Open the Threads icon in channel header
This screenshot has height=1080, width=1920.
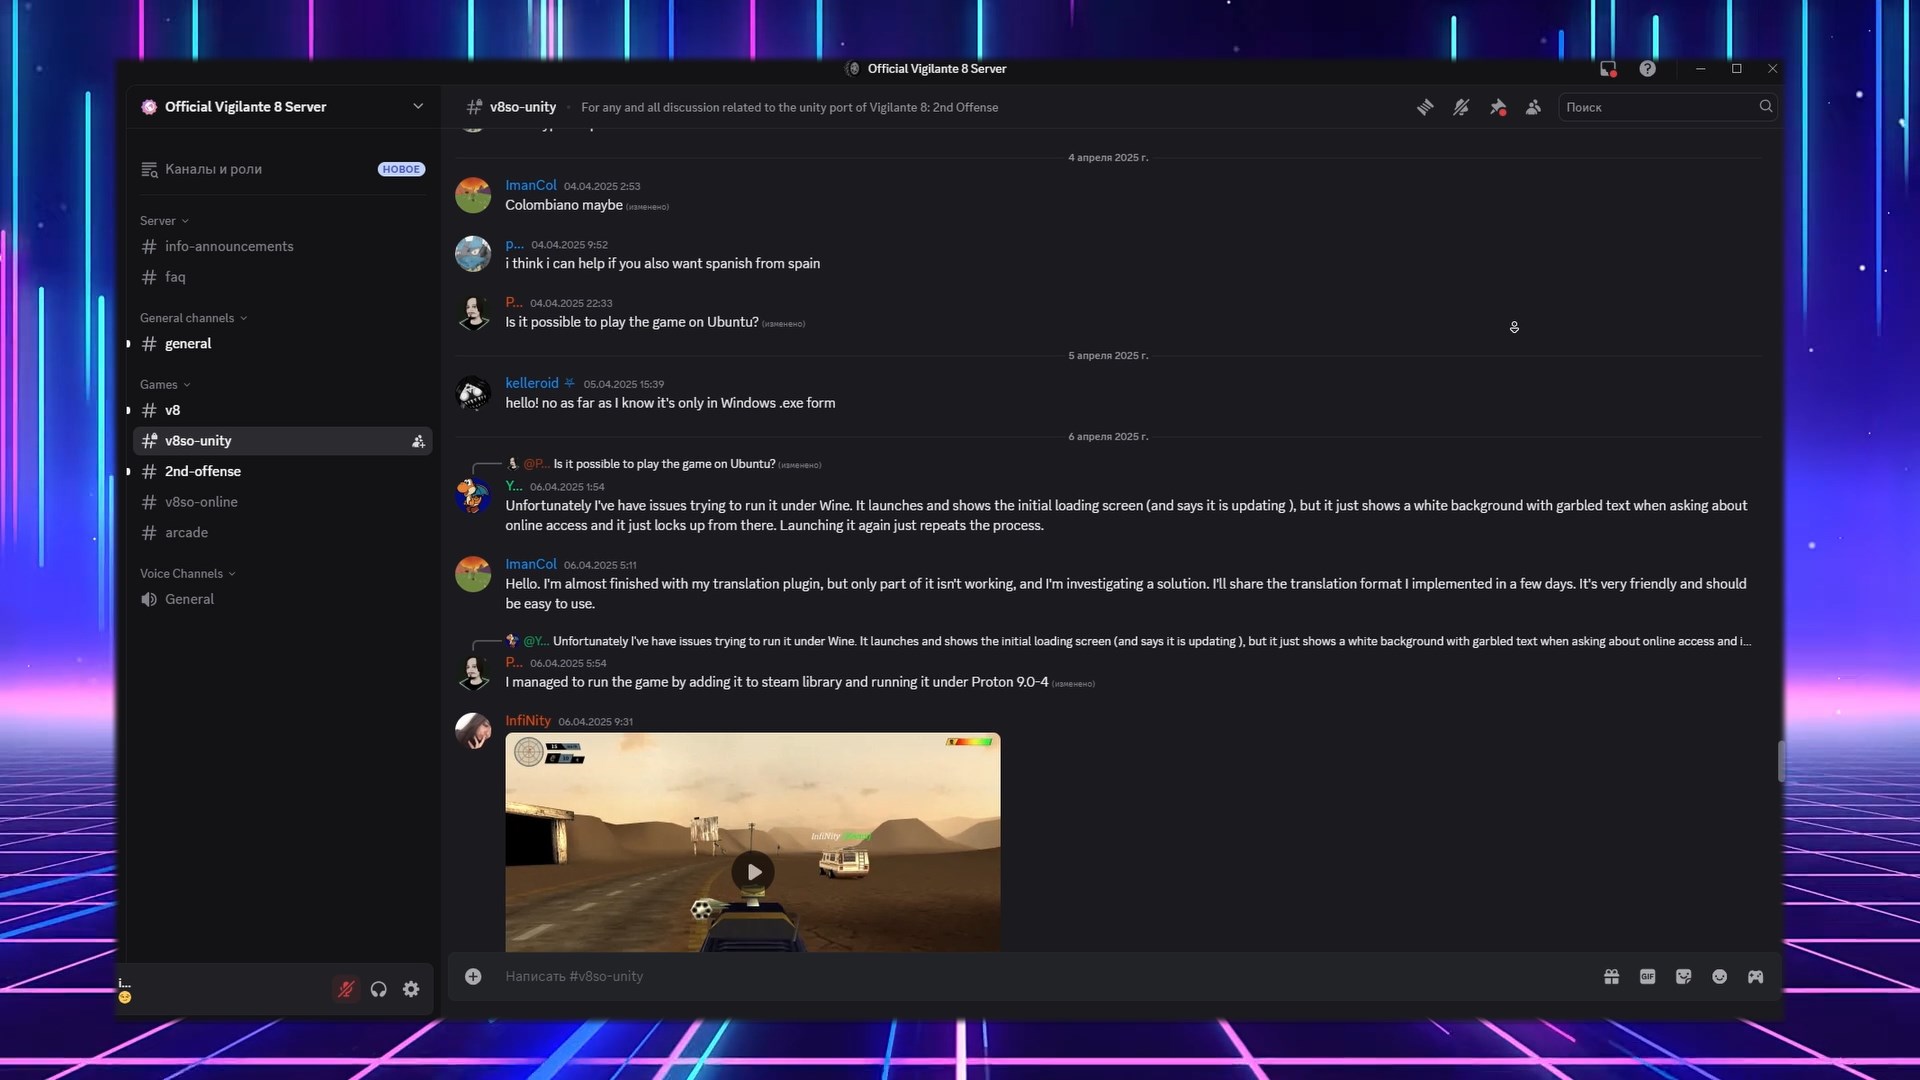tap(1425, 107)
